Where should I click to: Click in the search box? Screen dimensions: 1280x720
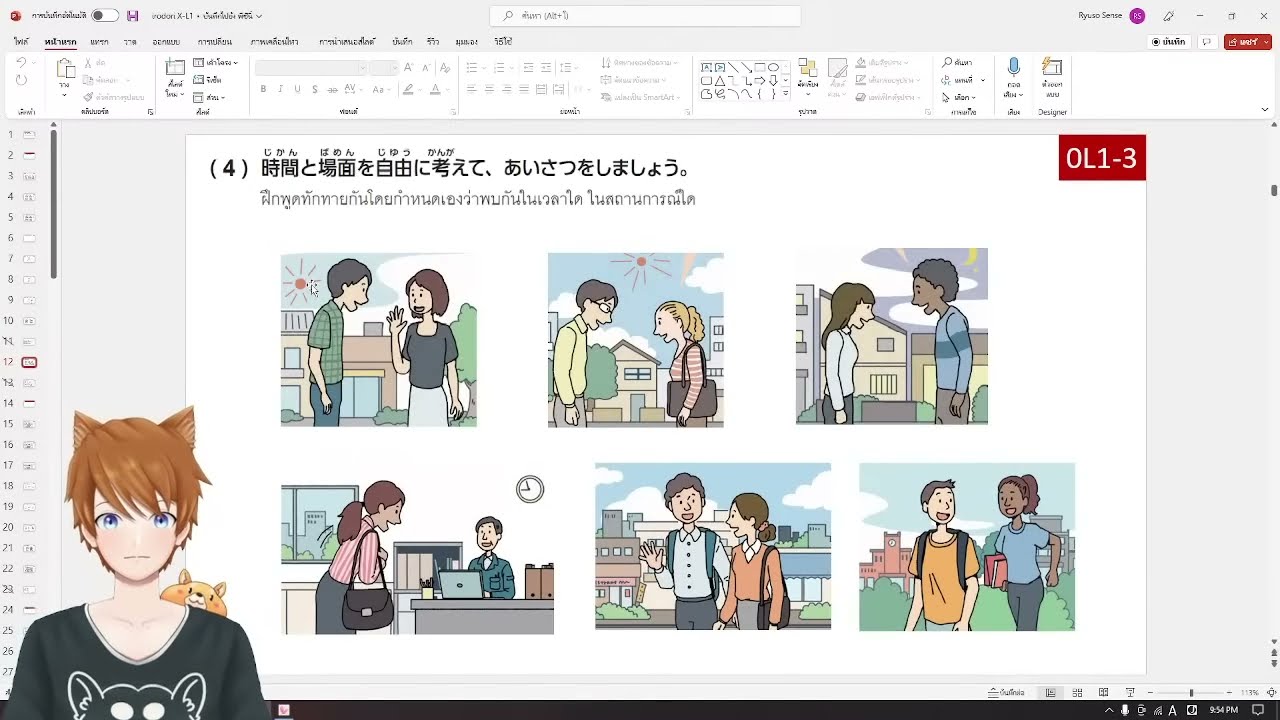pos(645,16)
